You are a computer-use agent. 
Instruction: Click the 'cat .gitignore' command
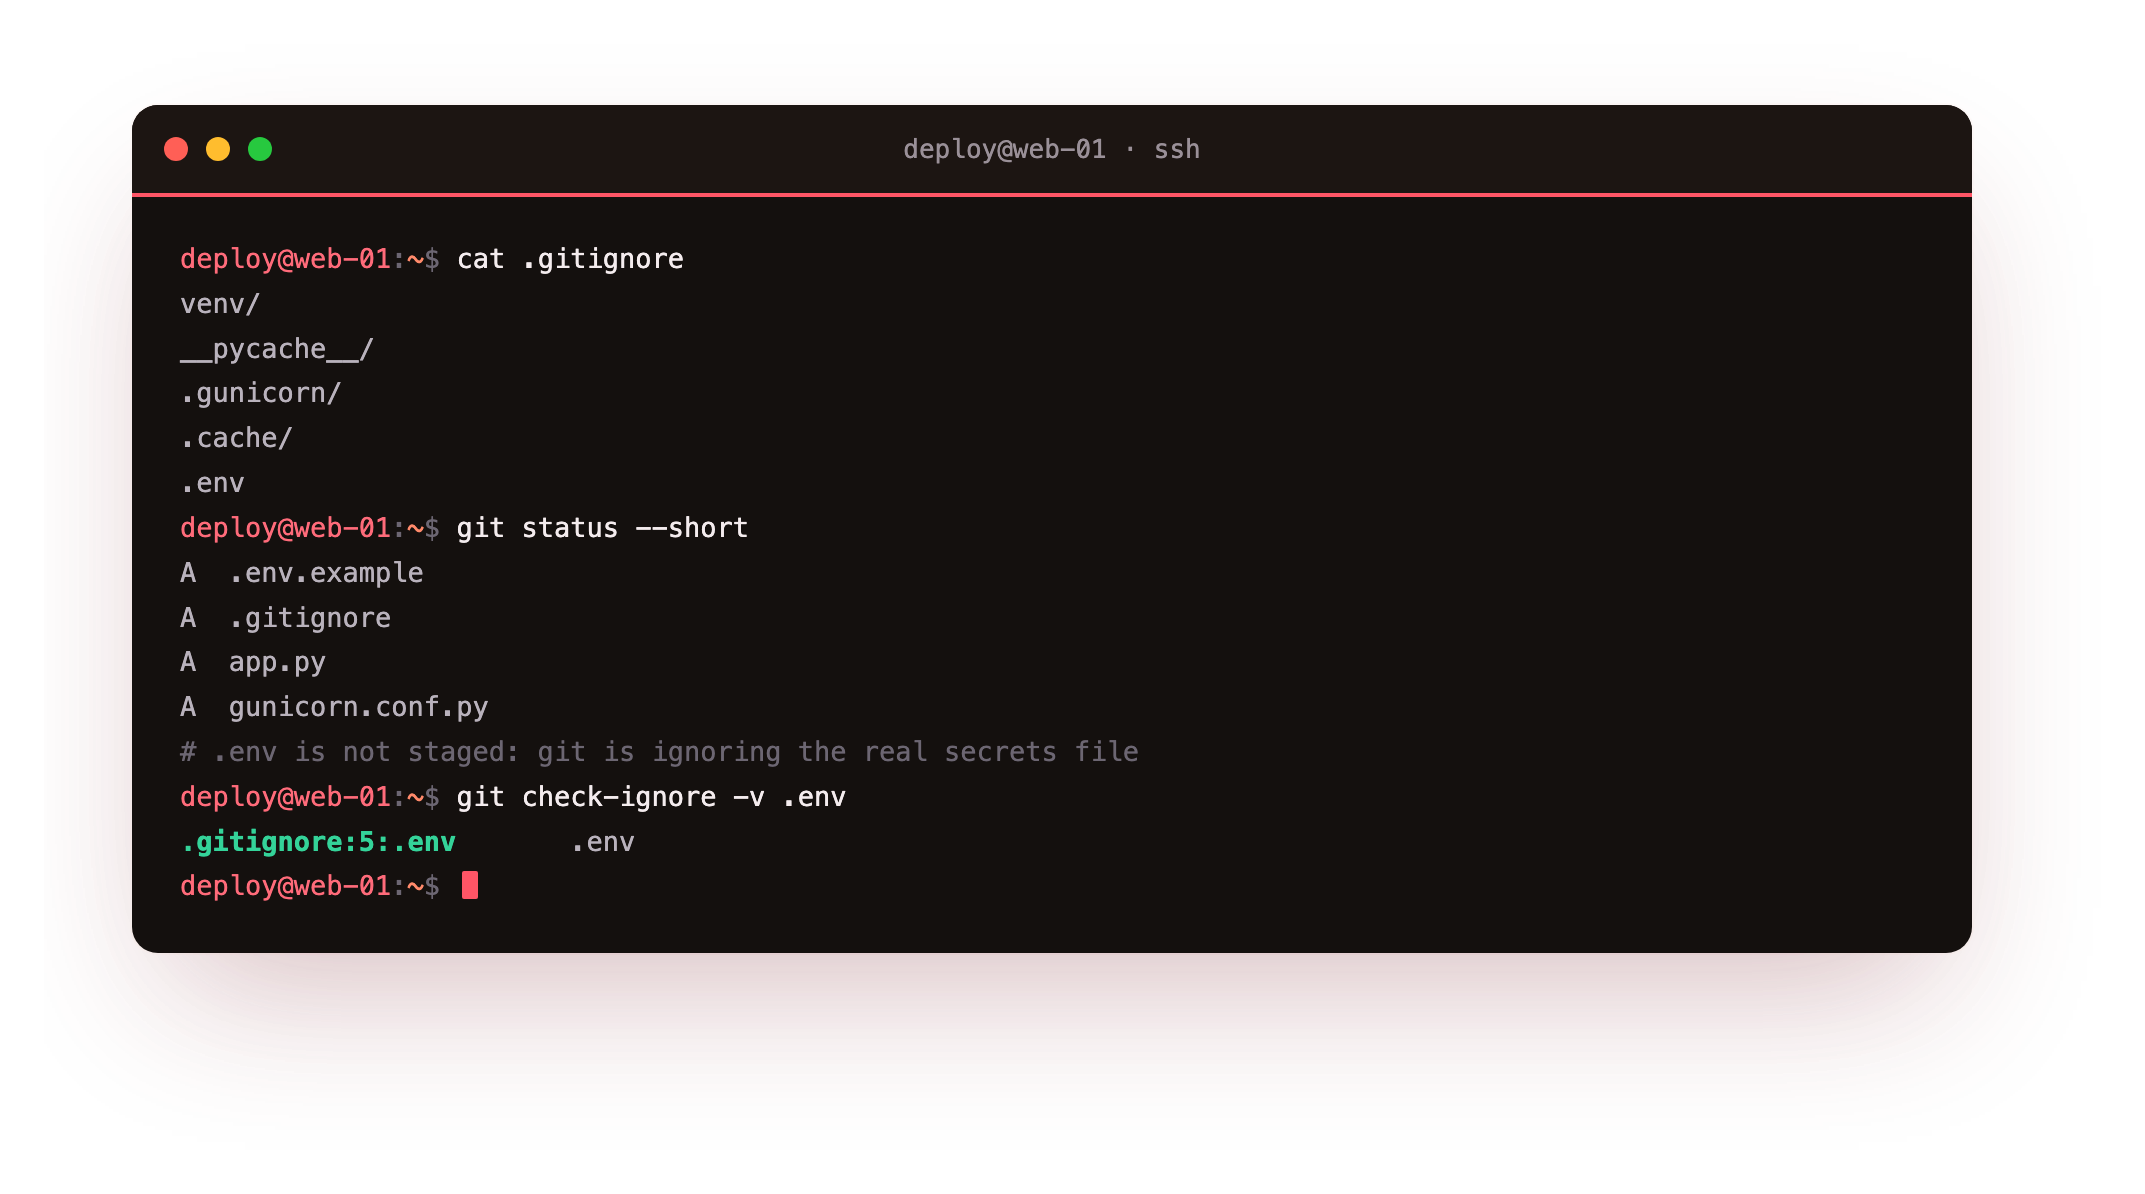tap(570, 259)
